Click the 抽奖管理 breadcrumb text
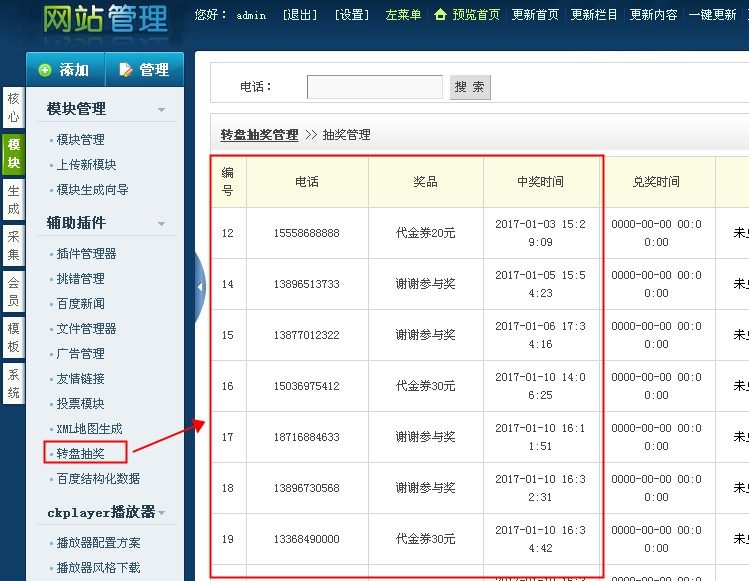Viewport: 749px width, 581px height. click(346, 135)
